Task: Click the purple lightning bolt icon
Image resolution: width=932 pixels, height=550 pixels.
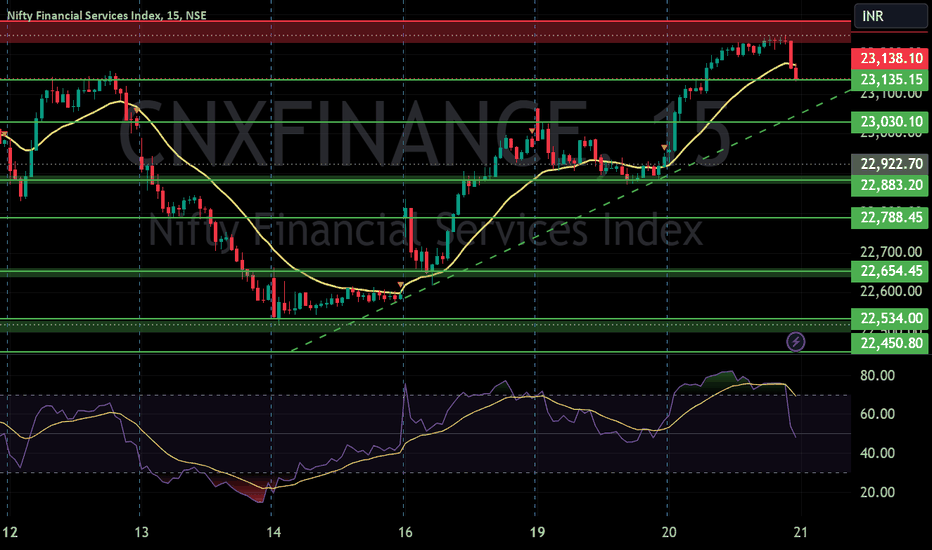Action: 796,342
